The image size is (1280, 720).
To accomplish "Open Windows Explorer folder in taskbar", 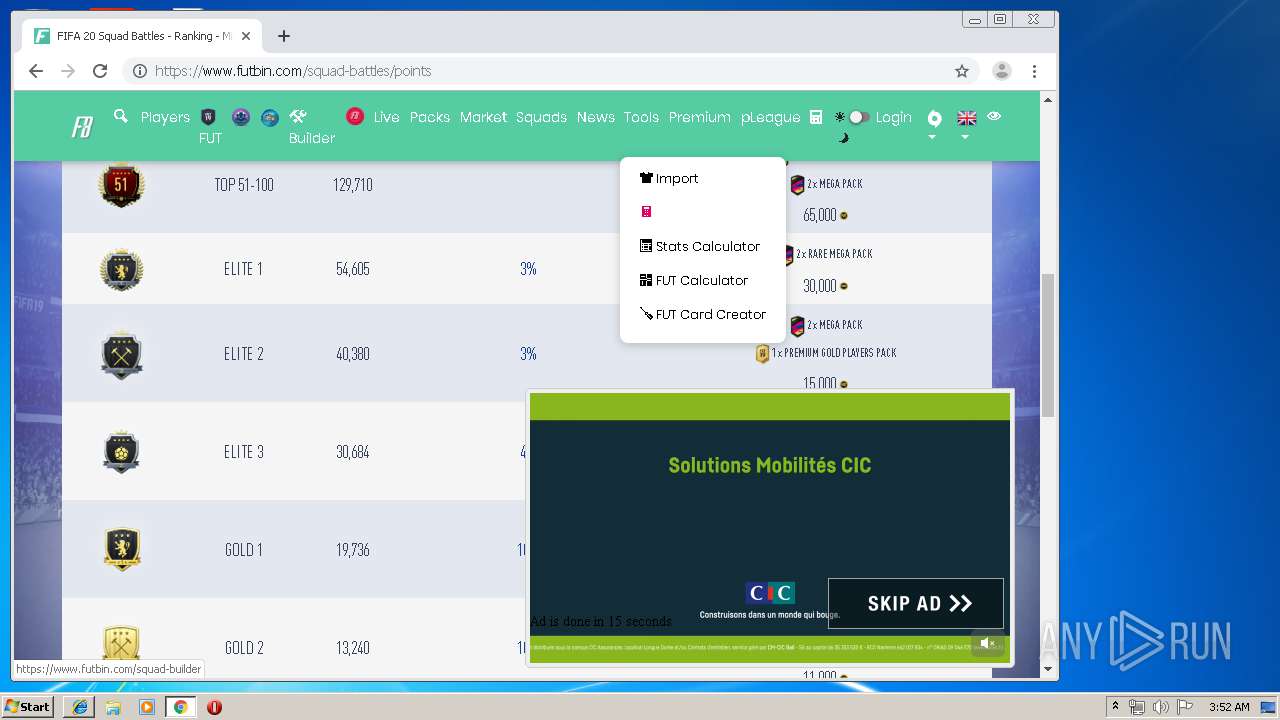I will pos(113,707).
